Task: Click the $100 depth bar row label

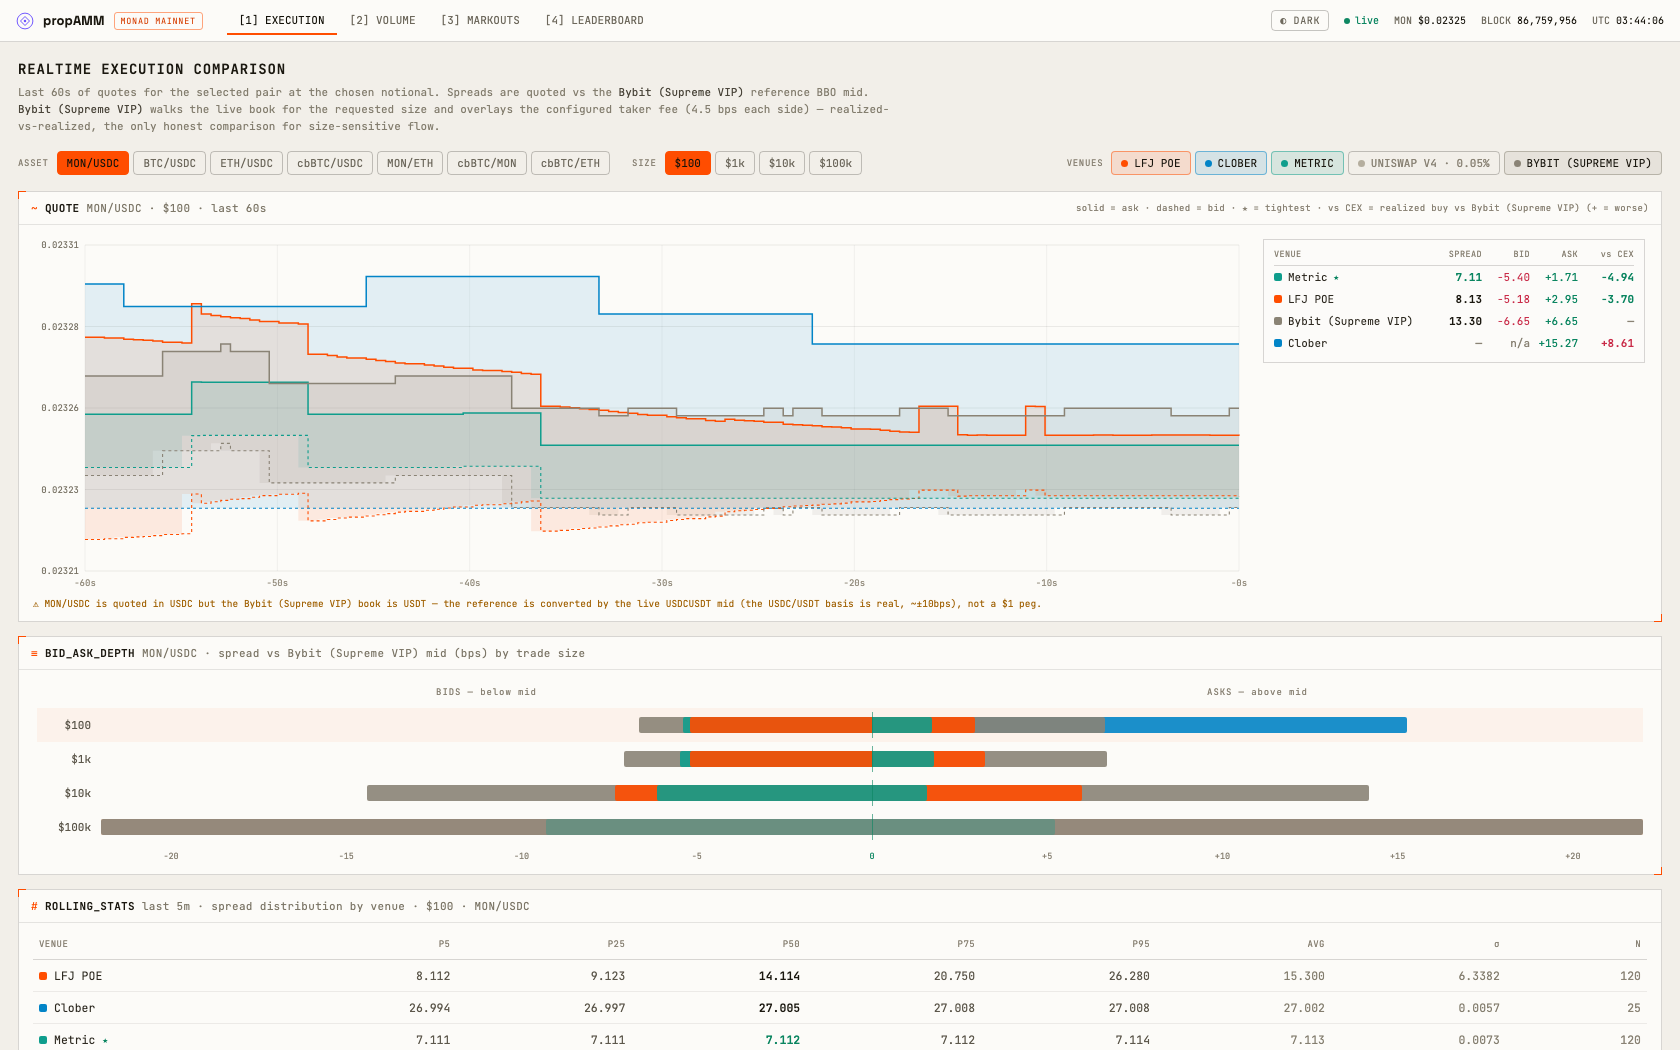Action: point(77,725)
